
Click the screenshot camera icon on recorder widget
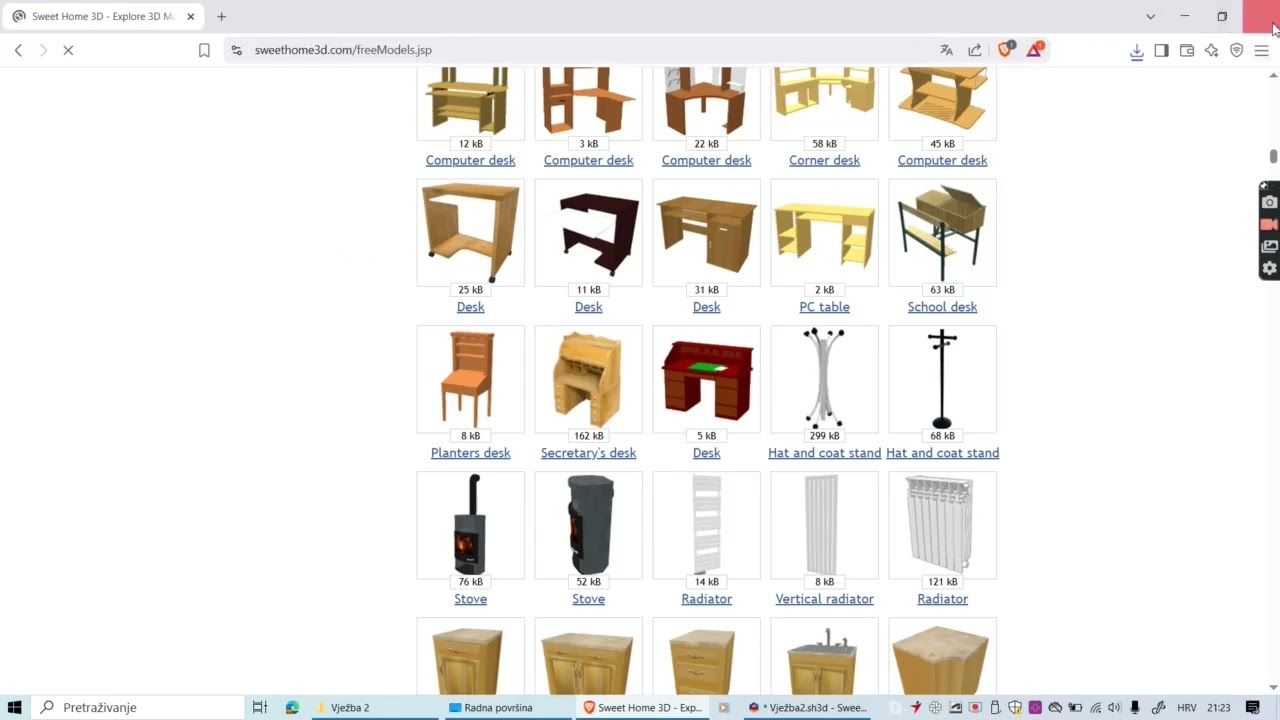pos(1270,202)
